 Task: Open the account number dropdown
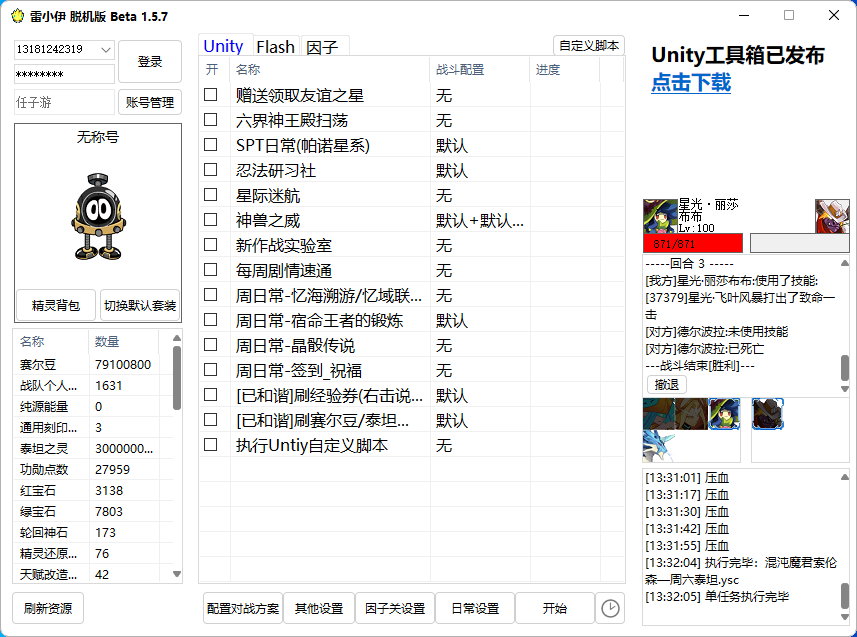click(x=105, y=48)
